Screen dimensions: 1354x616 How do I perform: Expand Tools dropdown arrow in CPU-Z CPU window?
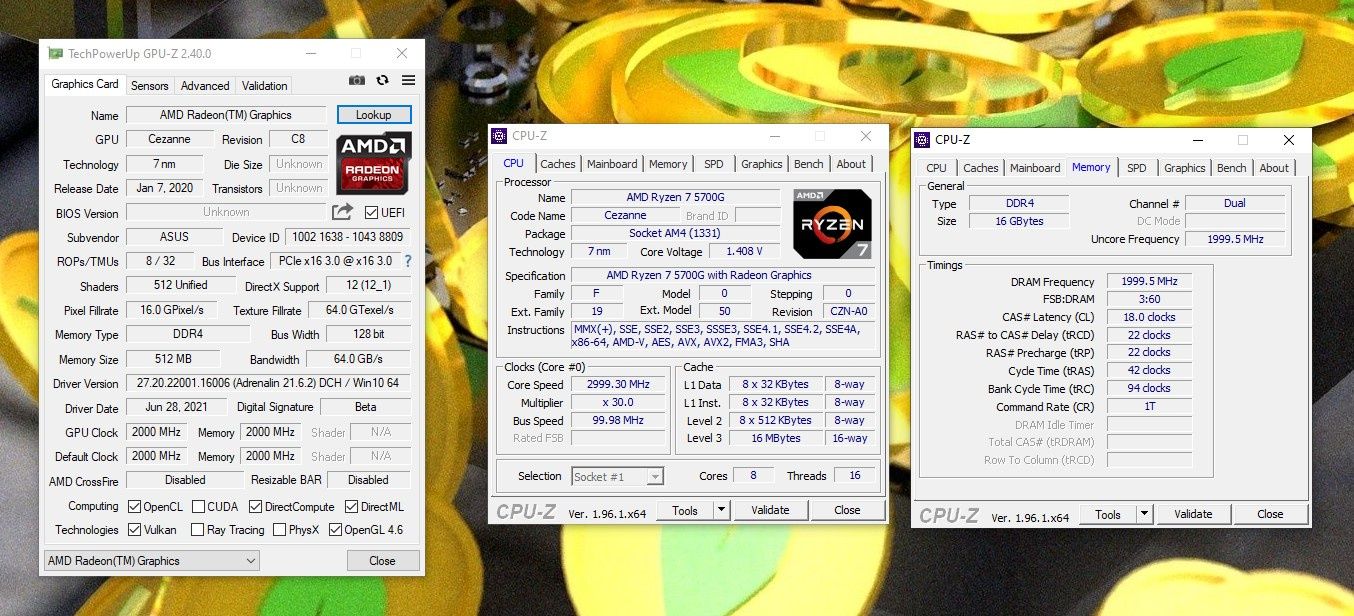(721, 510)
